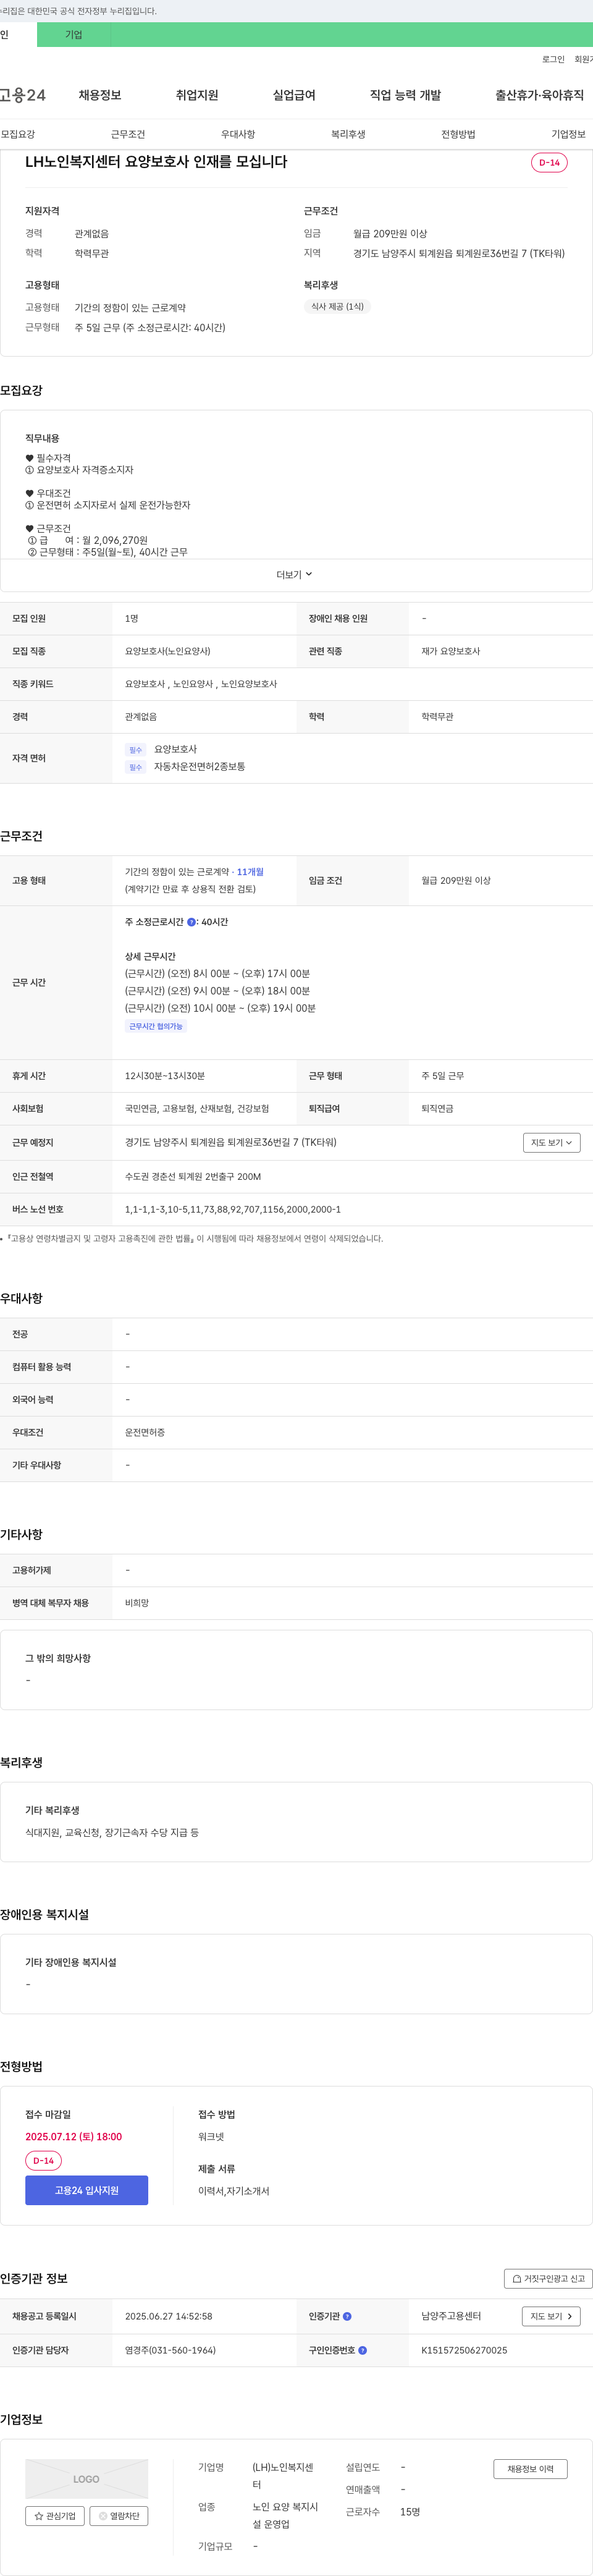Click contact 염경주(031-560-1964)
Viewport: 593px width, 2576px height.
point(170,2350)
